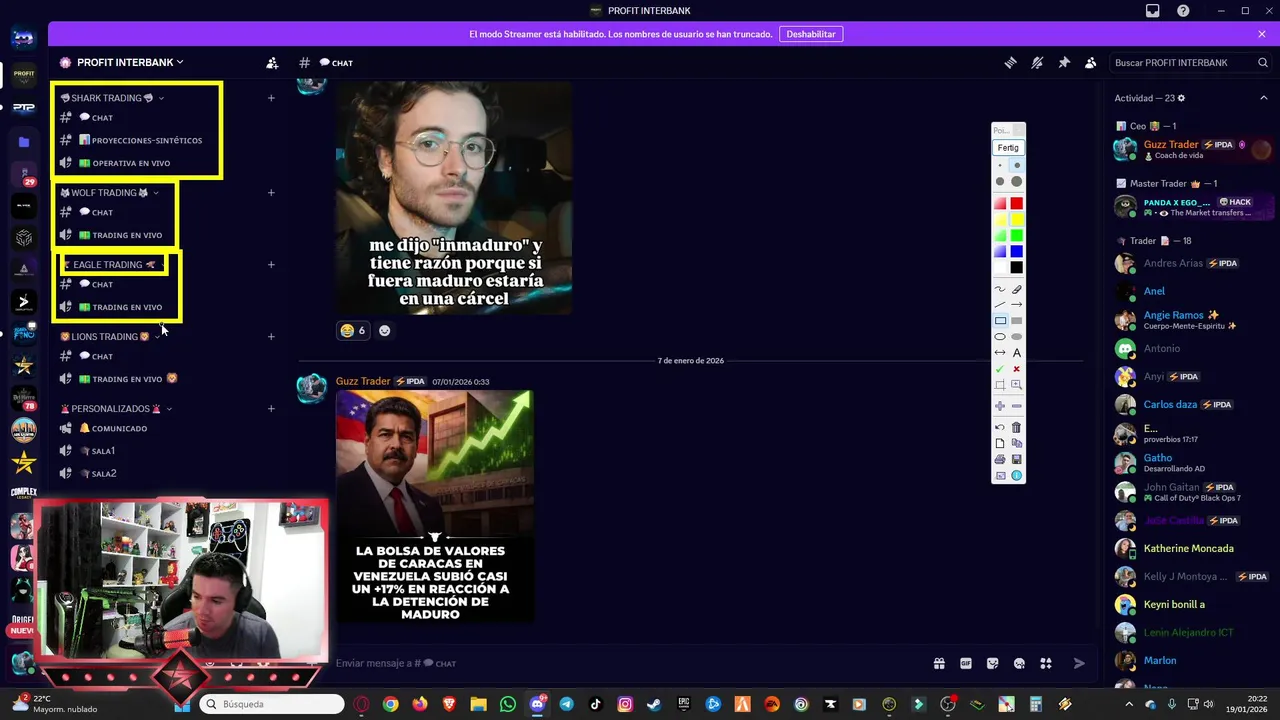Open the emoji picker in message bar
This screenshot has height=720, width=1280.
[x=1019, y=663]
